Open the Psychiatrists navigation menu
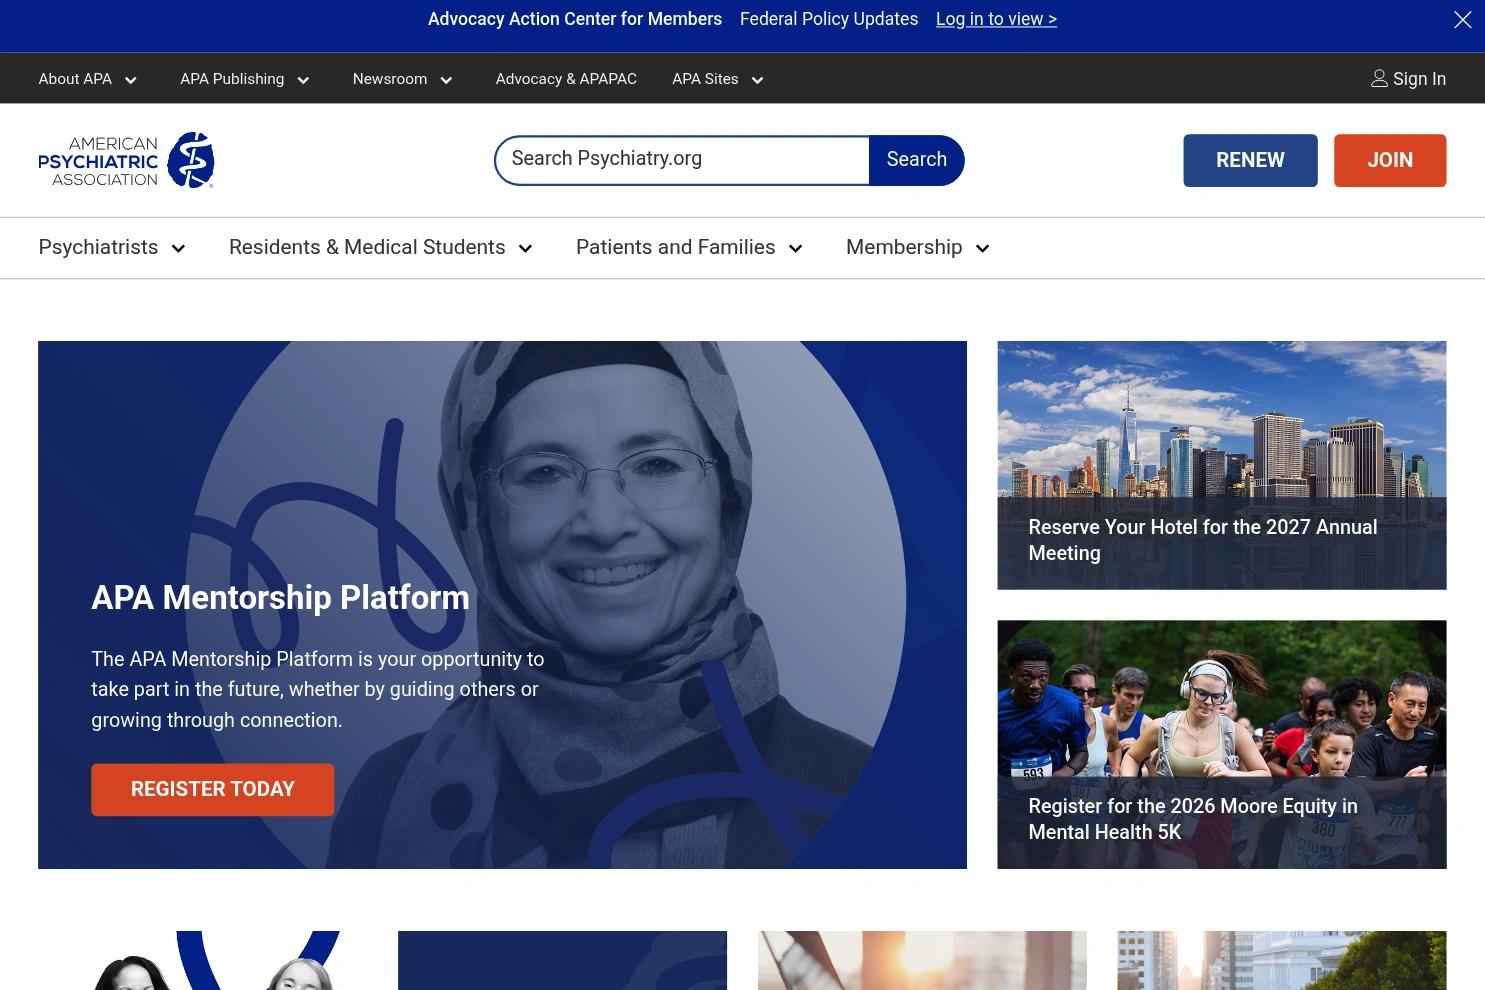The height and width of the screenshot is (990, 1485). [x=98, y=247]
